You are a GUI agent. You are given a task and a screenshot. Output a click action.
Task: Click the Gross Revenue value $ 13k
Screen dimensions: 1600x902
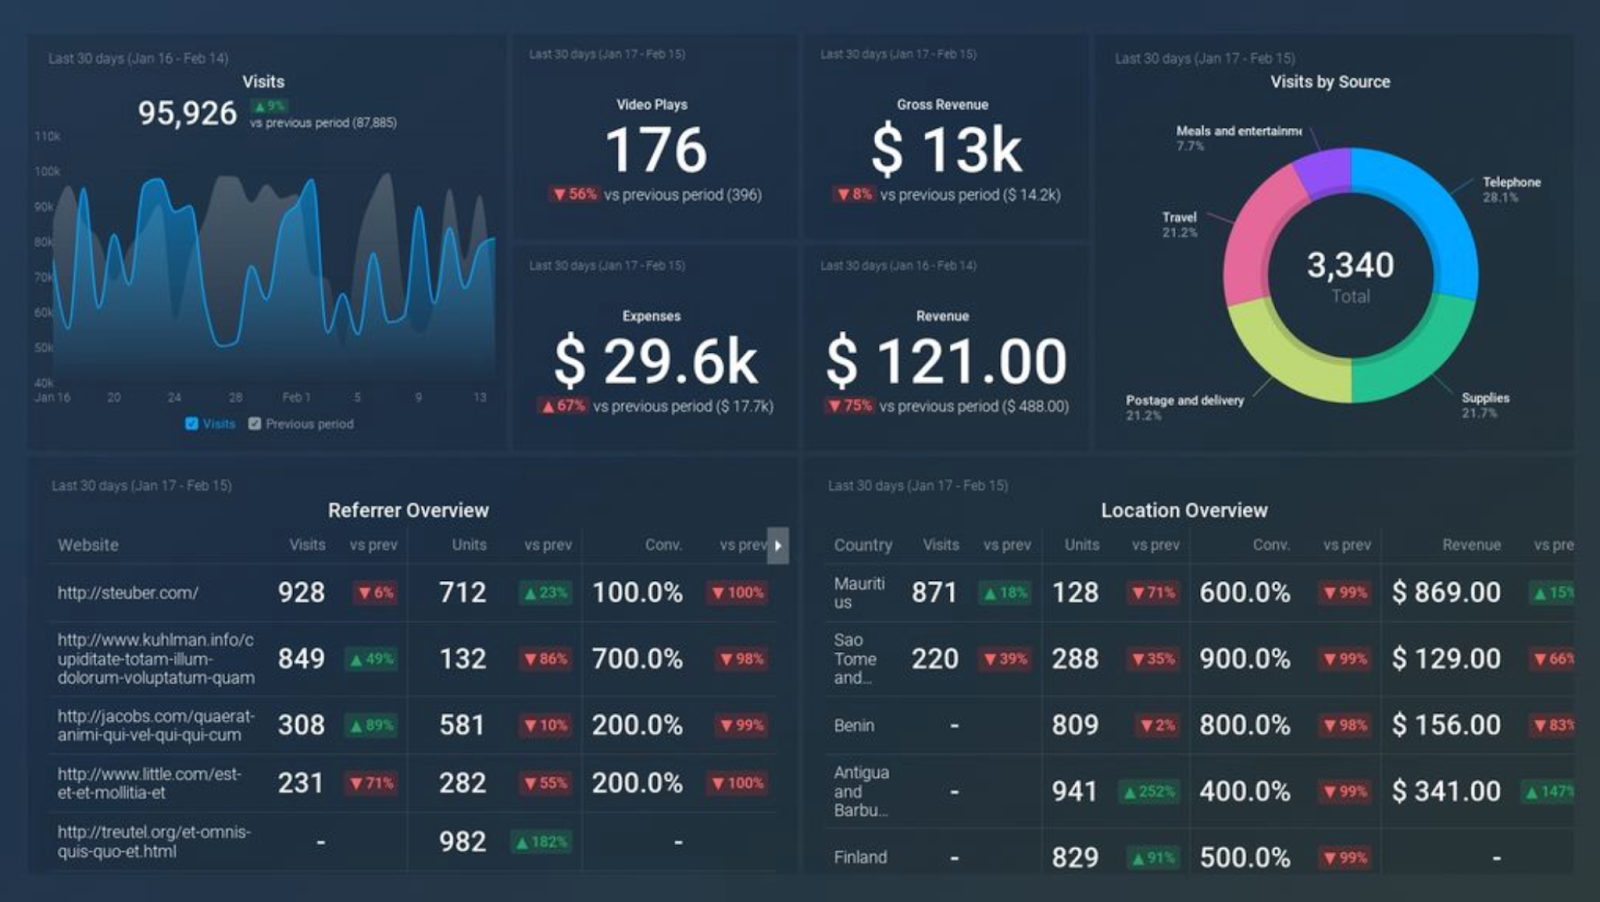pyautogui.click(x=946, y=150)
